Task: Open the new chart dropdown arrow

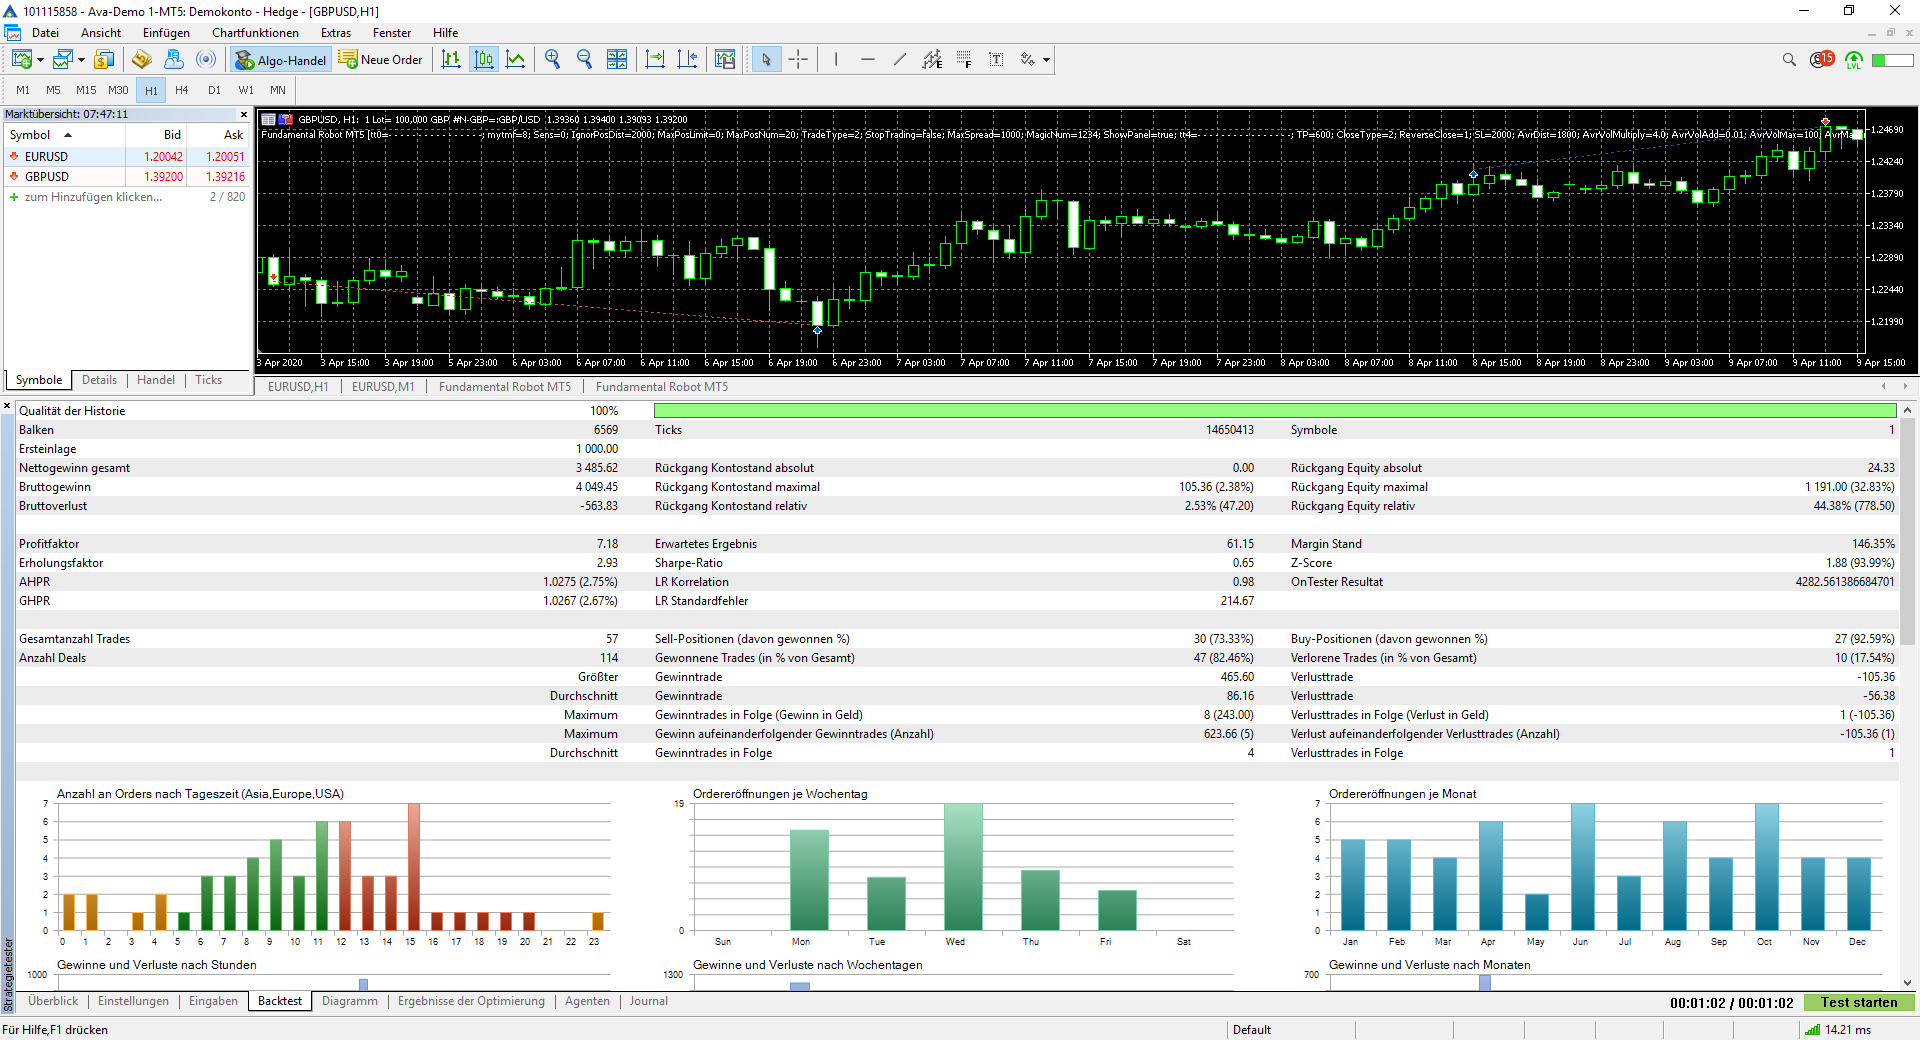Action: [x=40, y=60]
